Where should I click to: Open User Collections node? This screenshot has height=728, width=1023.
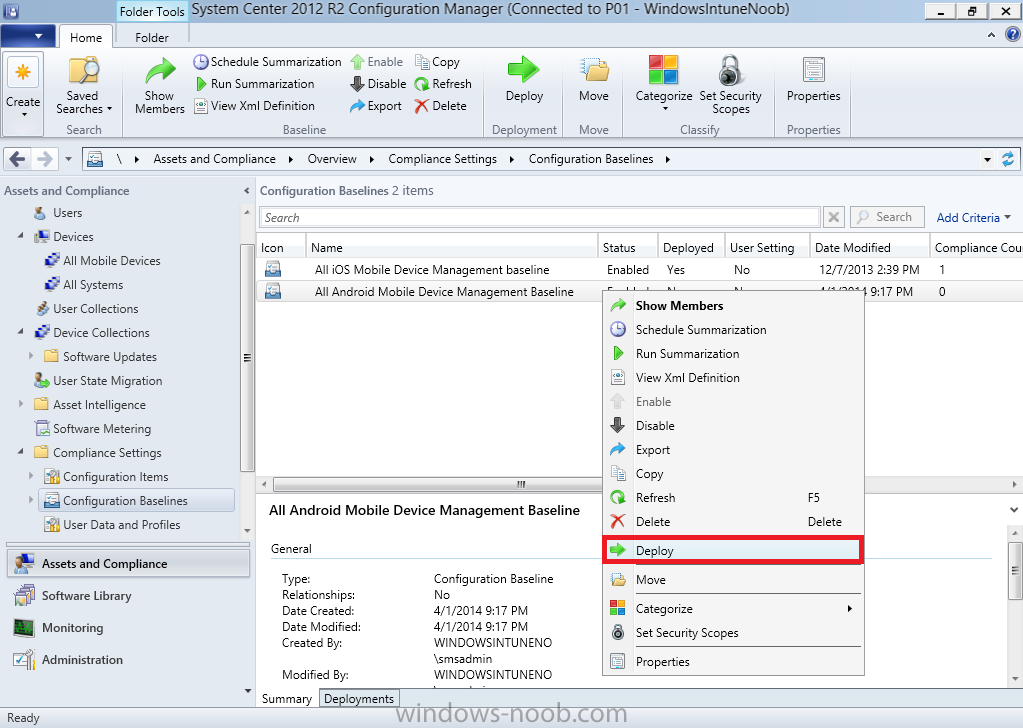coord(87,309)
